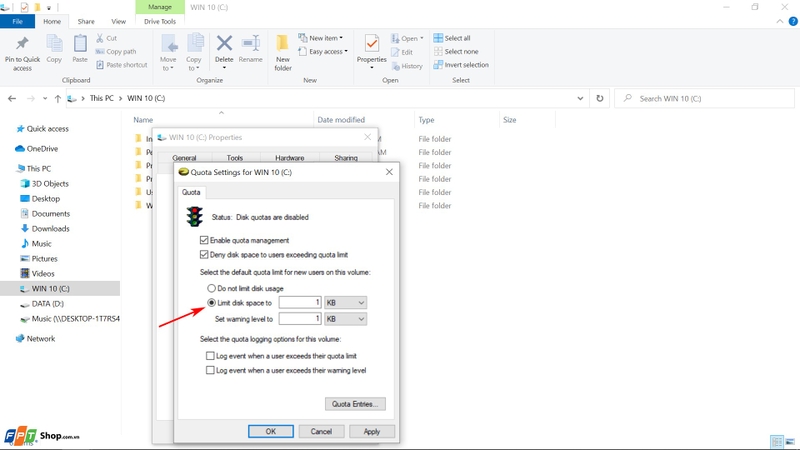Switch to the View ribbon tab
The height and width of the screenshot is (450, 800).
pyautogui.click(x=118, y=21)
